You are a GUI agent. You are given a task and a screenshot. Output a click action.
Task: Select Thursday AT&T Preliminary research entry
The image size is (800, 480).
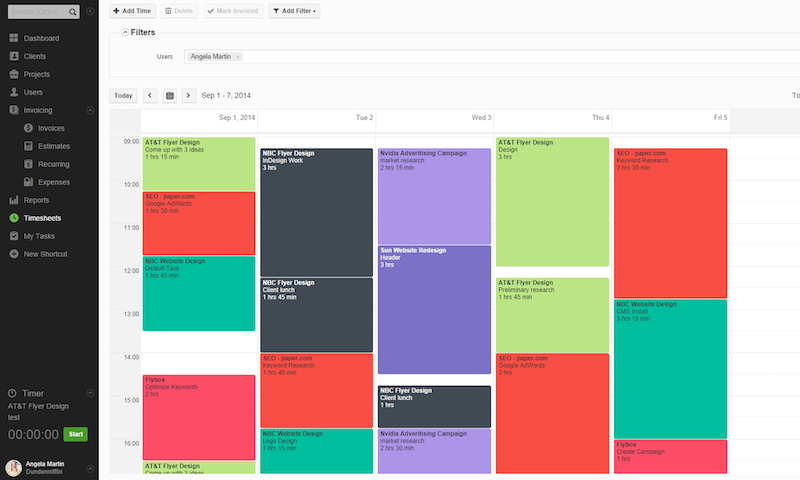[552, 315]
